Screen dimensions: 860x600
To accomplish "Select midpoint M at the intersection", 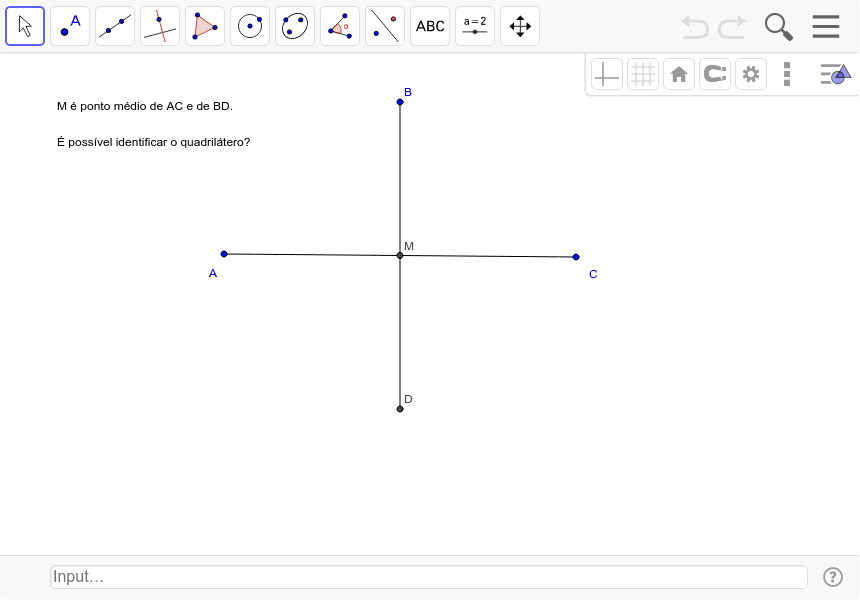I will click(400, 256).
